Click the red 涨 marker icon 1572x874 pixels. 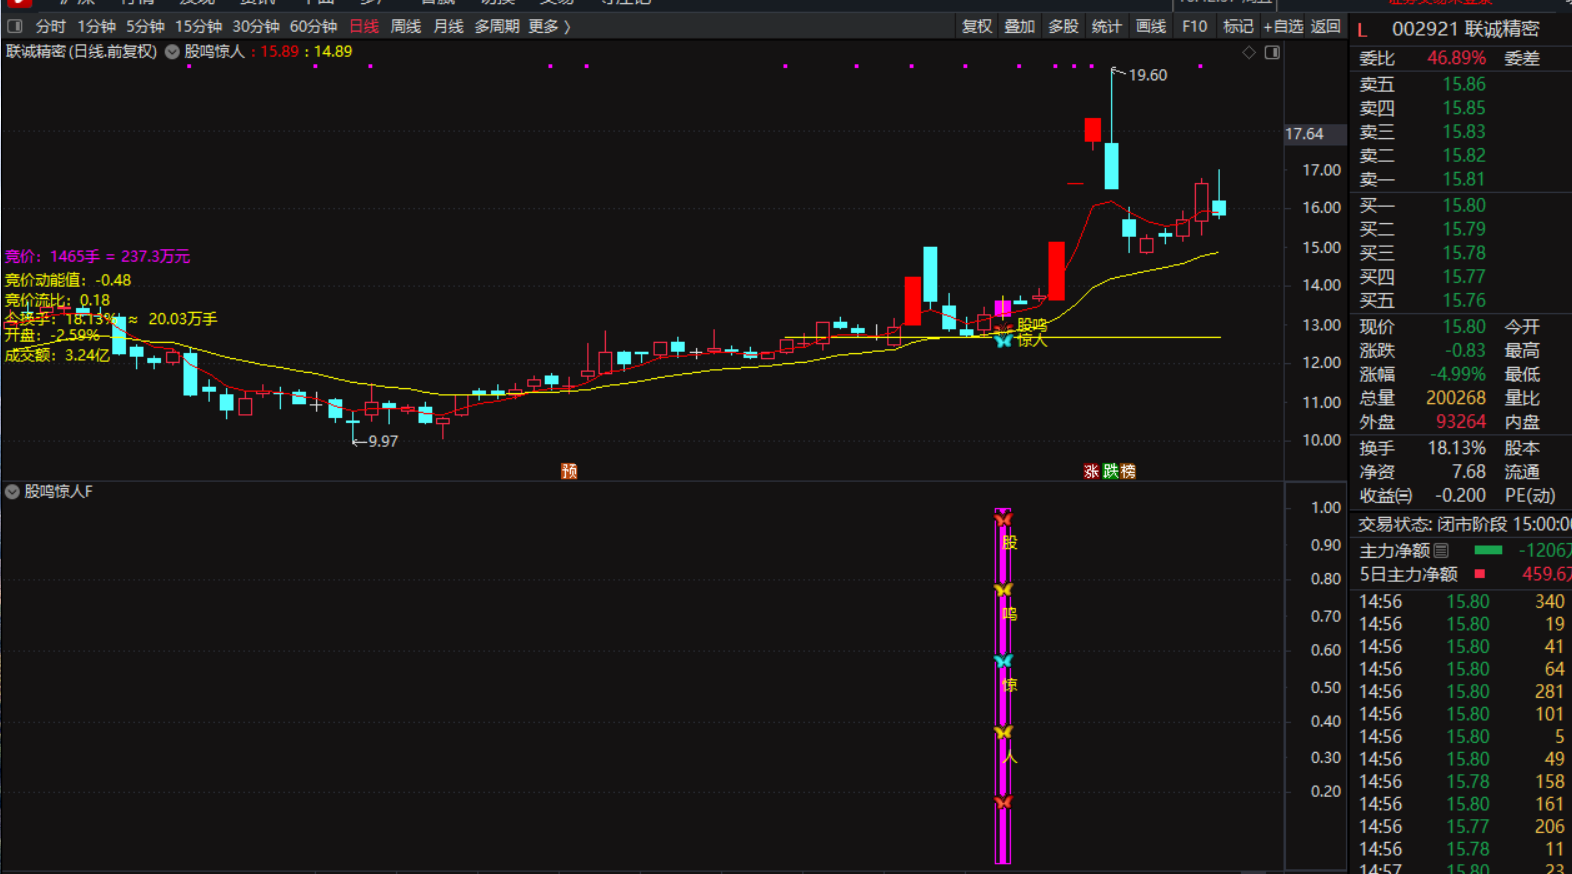tap(1091, 471)
